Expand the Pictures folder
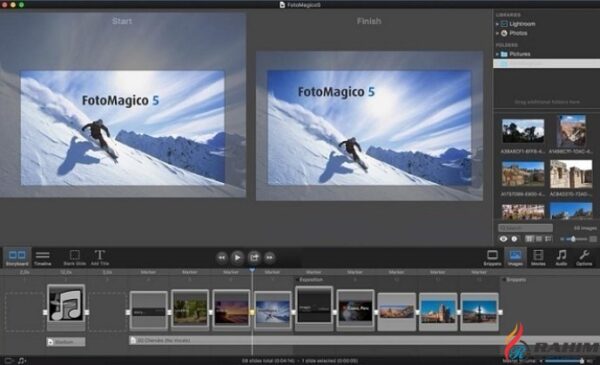 tap(497, 54)
